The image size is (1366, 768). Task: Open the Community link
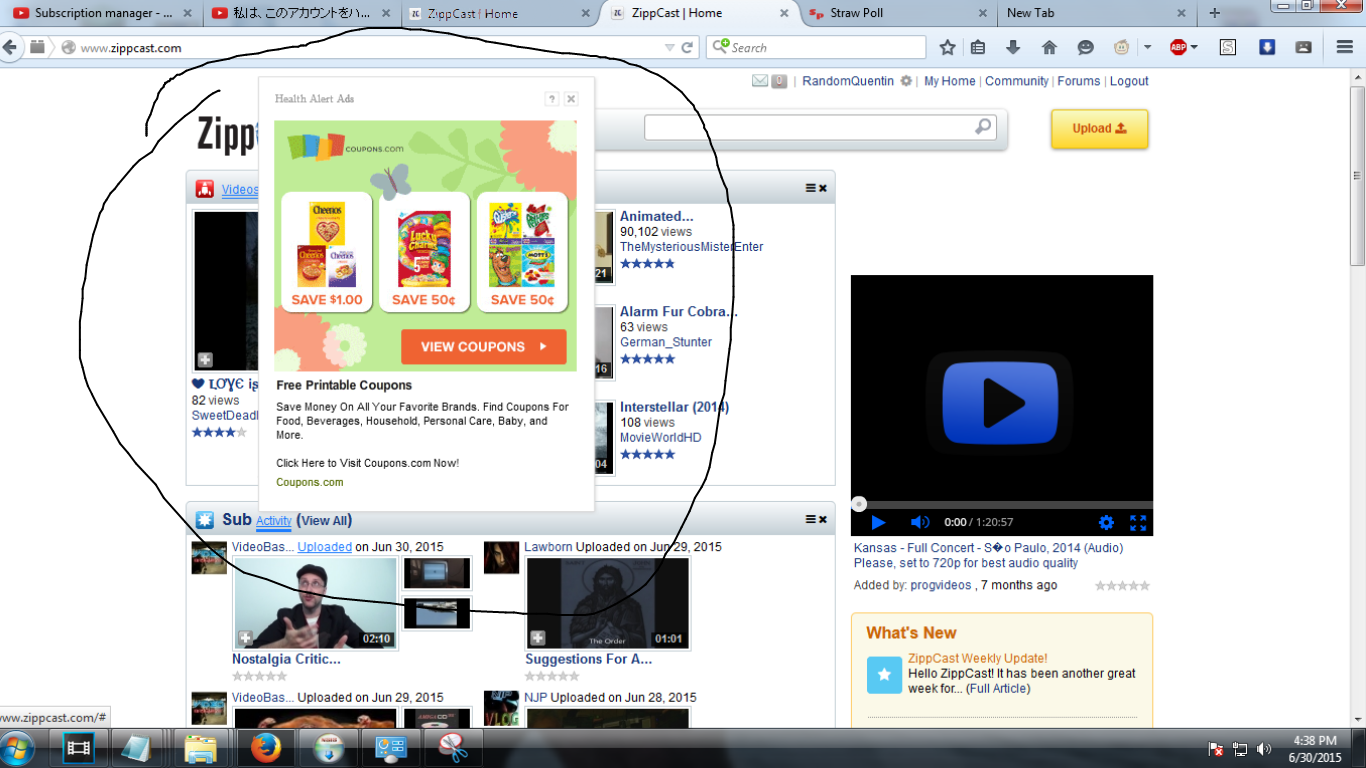coord(1017,81)
